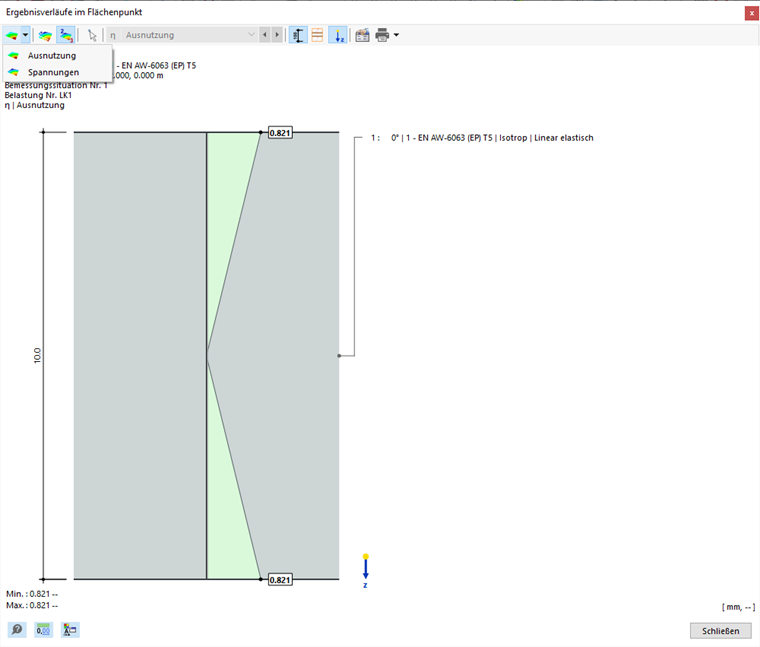Open the print options dropdown arrow
Image resolution: width=760 pixels, height=647 pixels.
tap(396, 35)
